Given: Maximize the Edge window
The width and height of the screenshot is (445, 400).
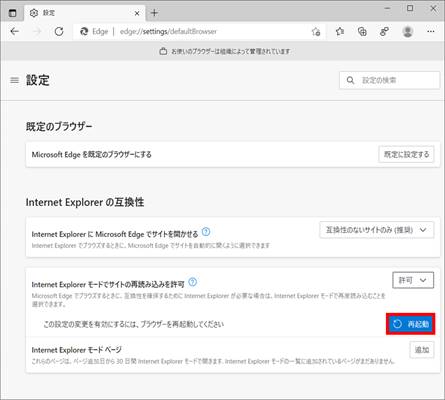Looking at the screenshot, I should 410,8.
